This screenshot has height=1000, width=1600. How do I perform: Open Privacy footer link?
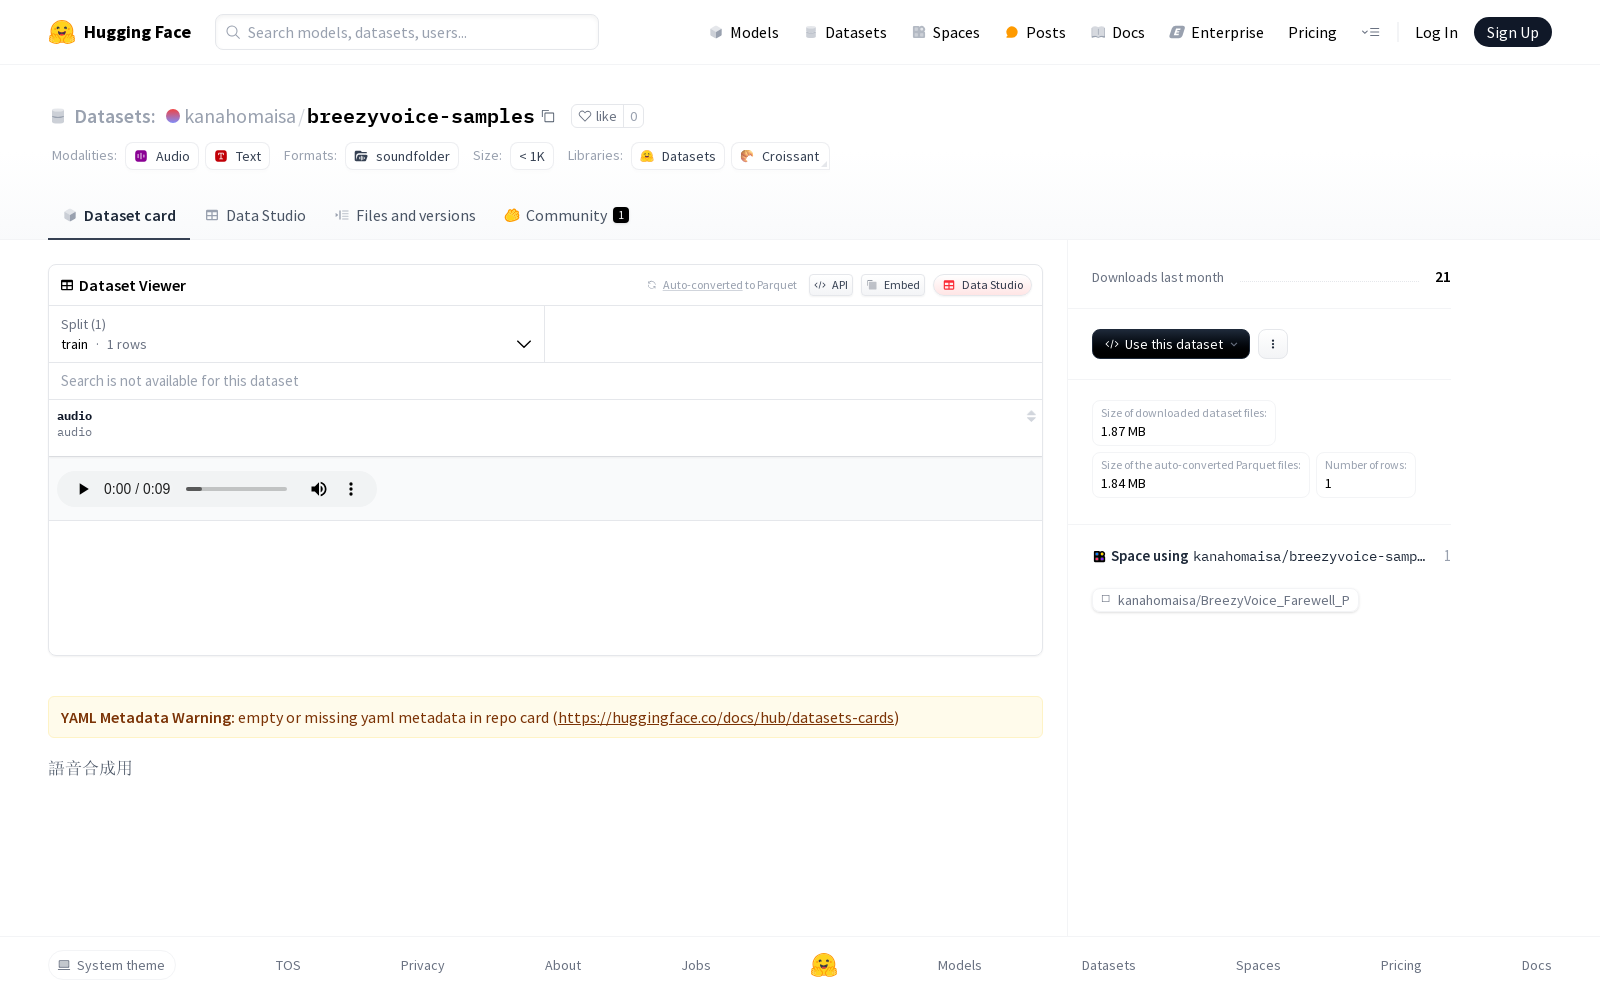(x=423, y=965)
